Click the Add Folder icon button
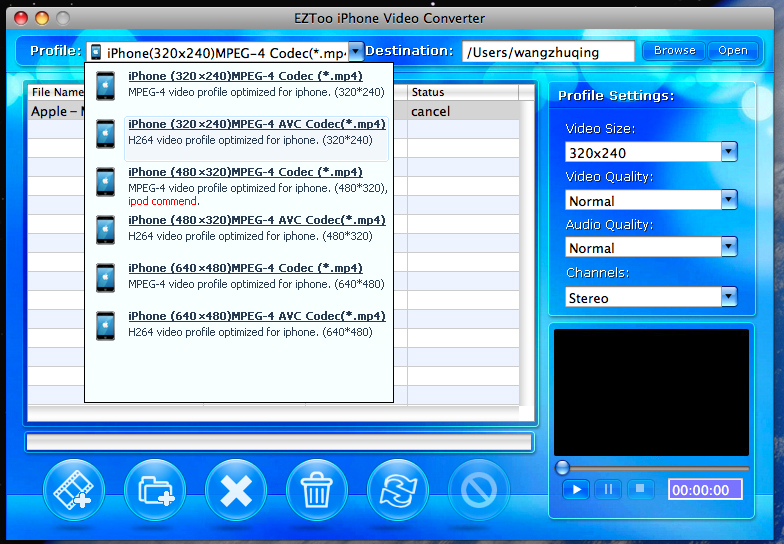This screenshot has height=544, width=784. click(155, 490)
